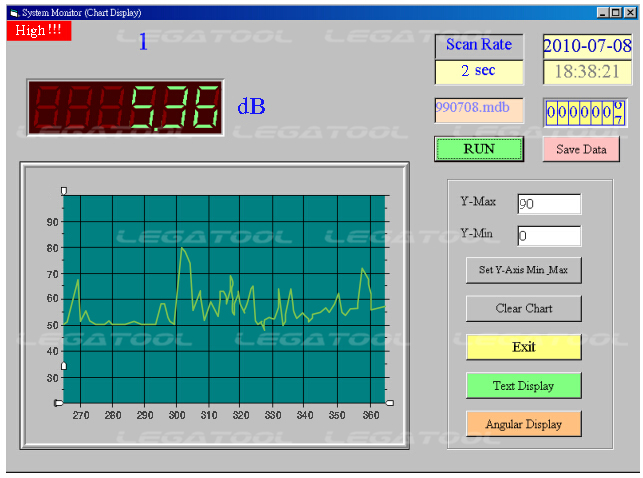
Task: Click the System Monitor title bar icon
Action: point(15,13)
